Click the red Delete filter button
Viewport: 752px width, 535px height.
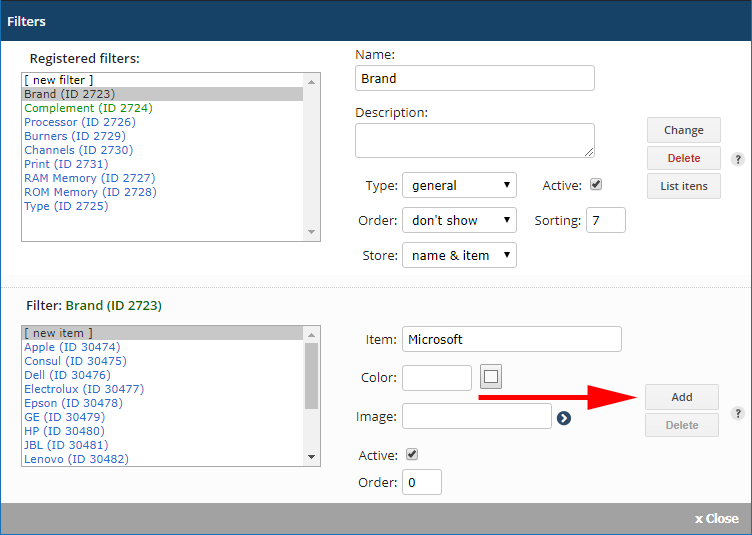683,158
